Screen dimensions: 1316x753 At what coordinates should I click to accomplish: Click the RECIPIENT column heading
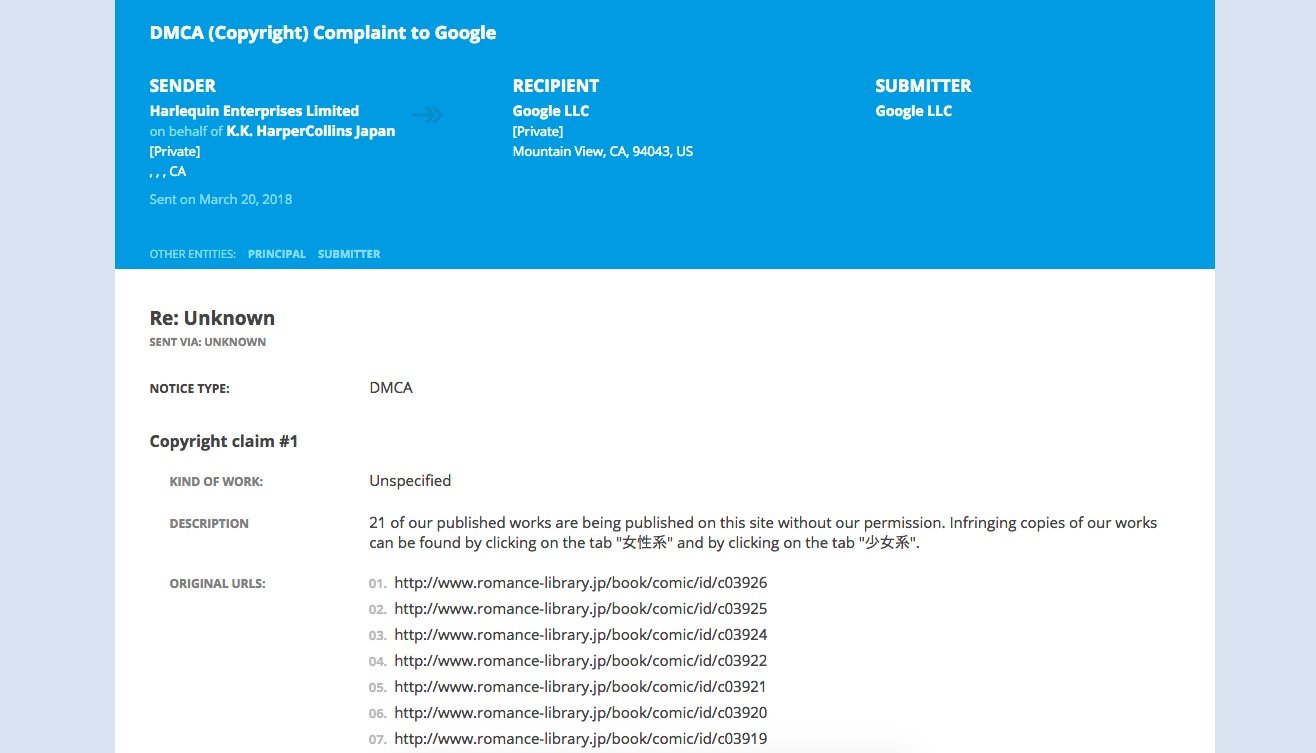[x=556, y=86]
